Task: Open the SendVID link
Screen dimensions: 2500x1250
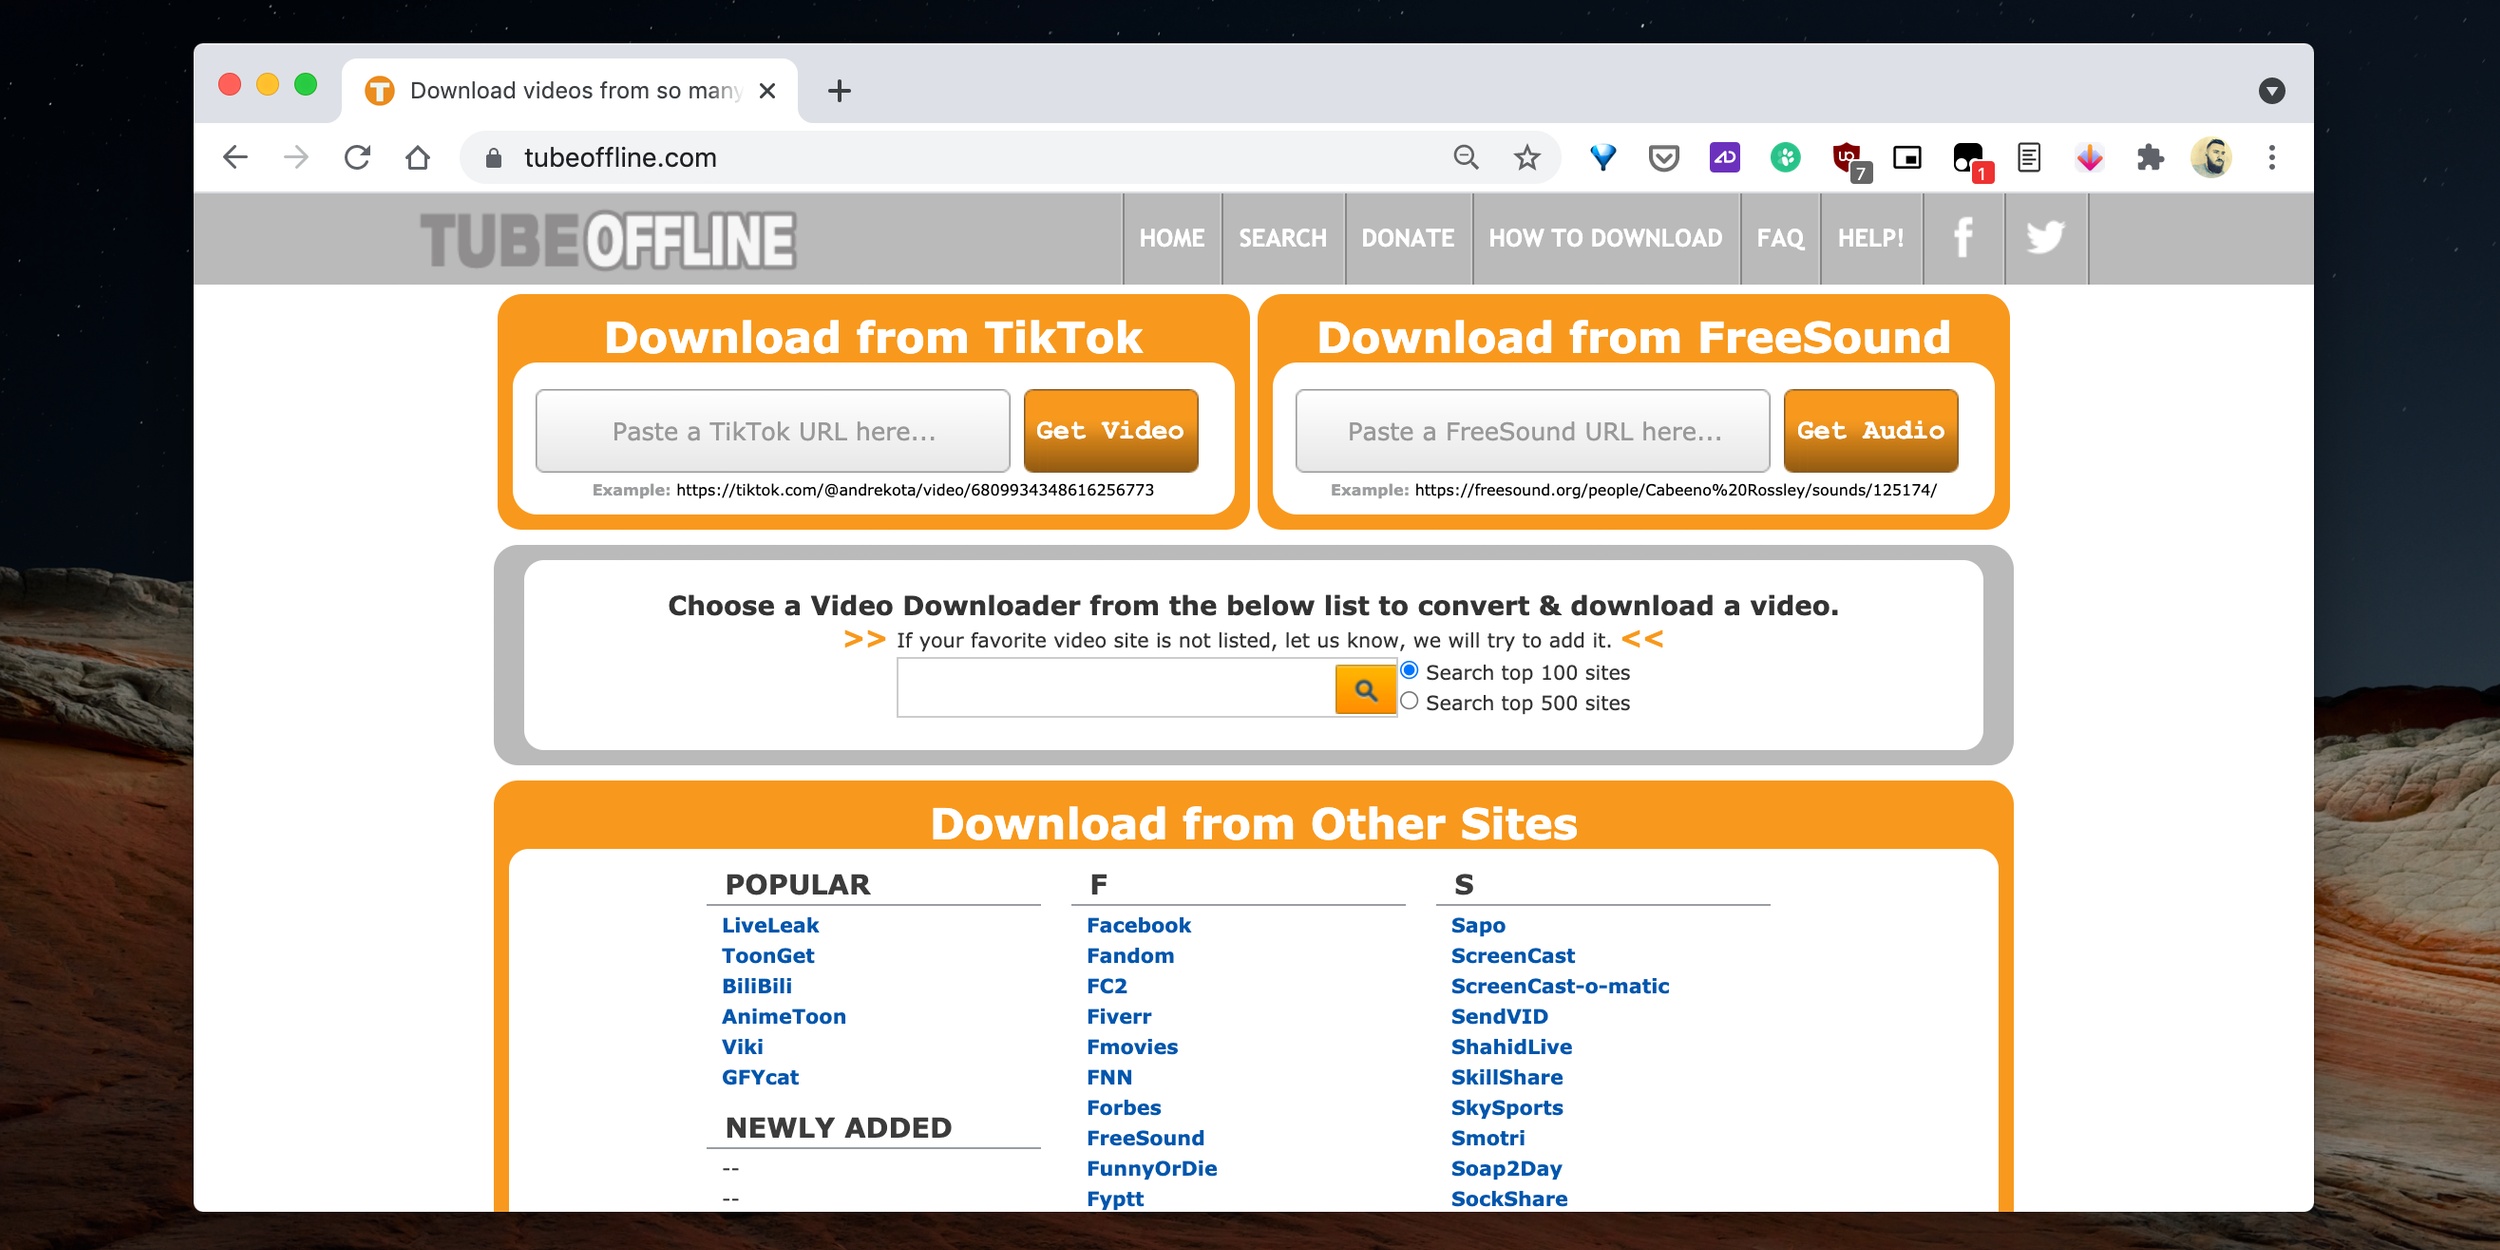Action: 1499,1017
